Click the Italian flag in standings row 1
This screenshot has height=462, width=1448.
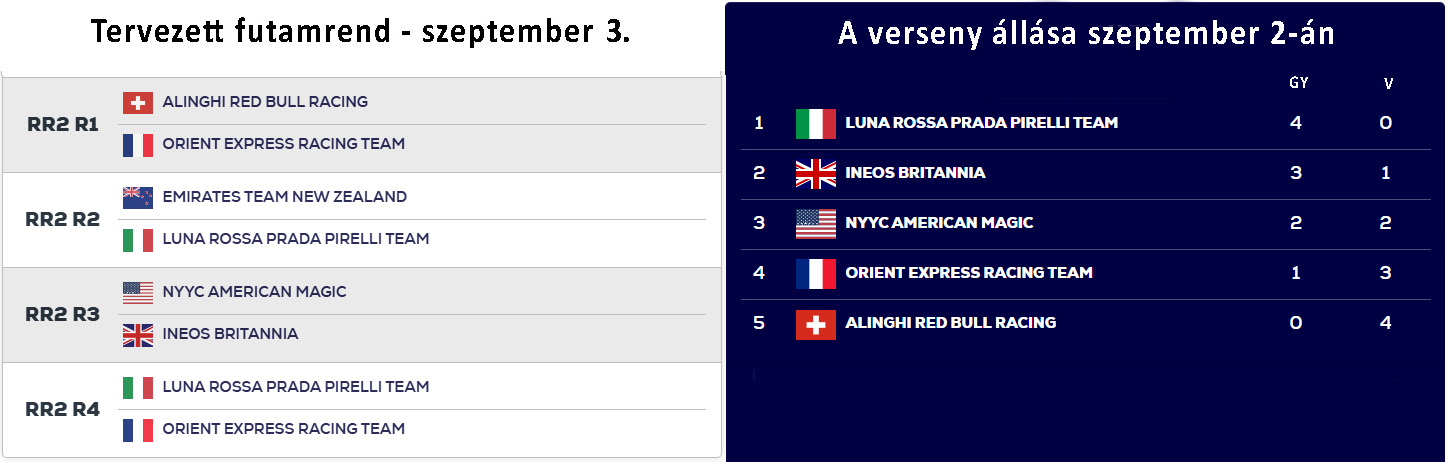click(x=816, y=124)
